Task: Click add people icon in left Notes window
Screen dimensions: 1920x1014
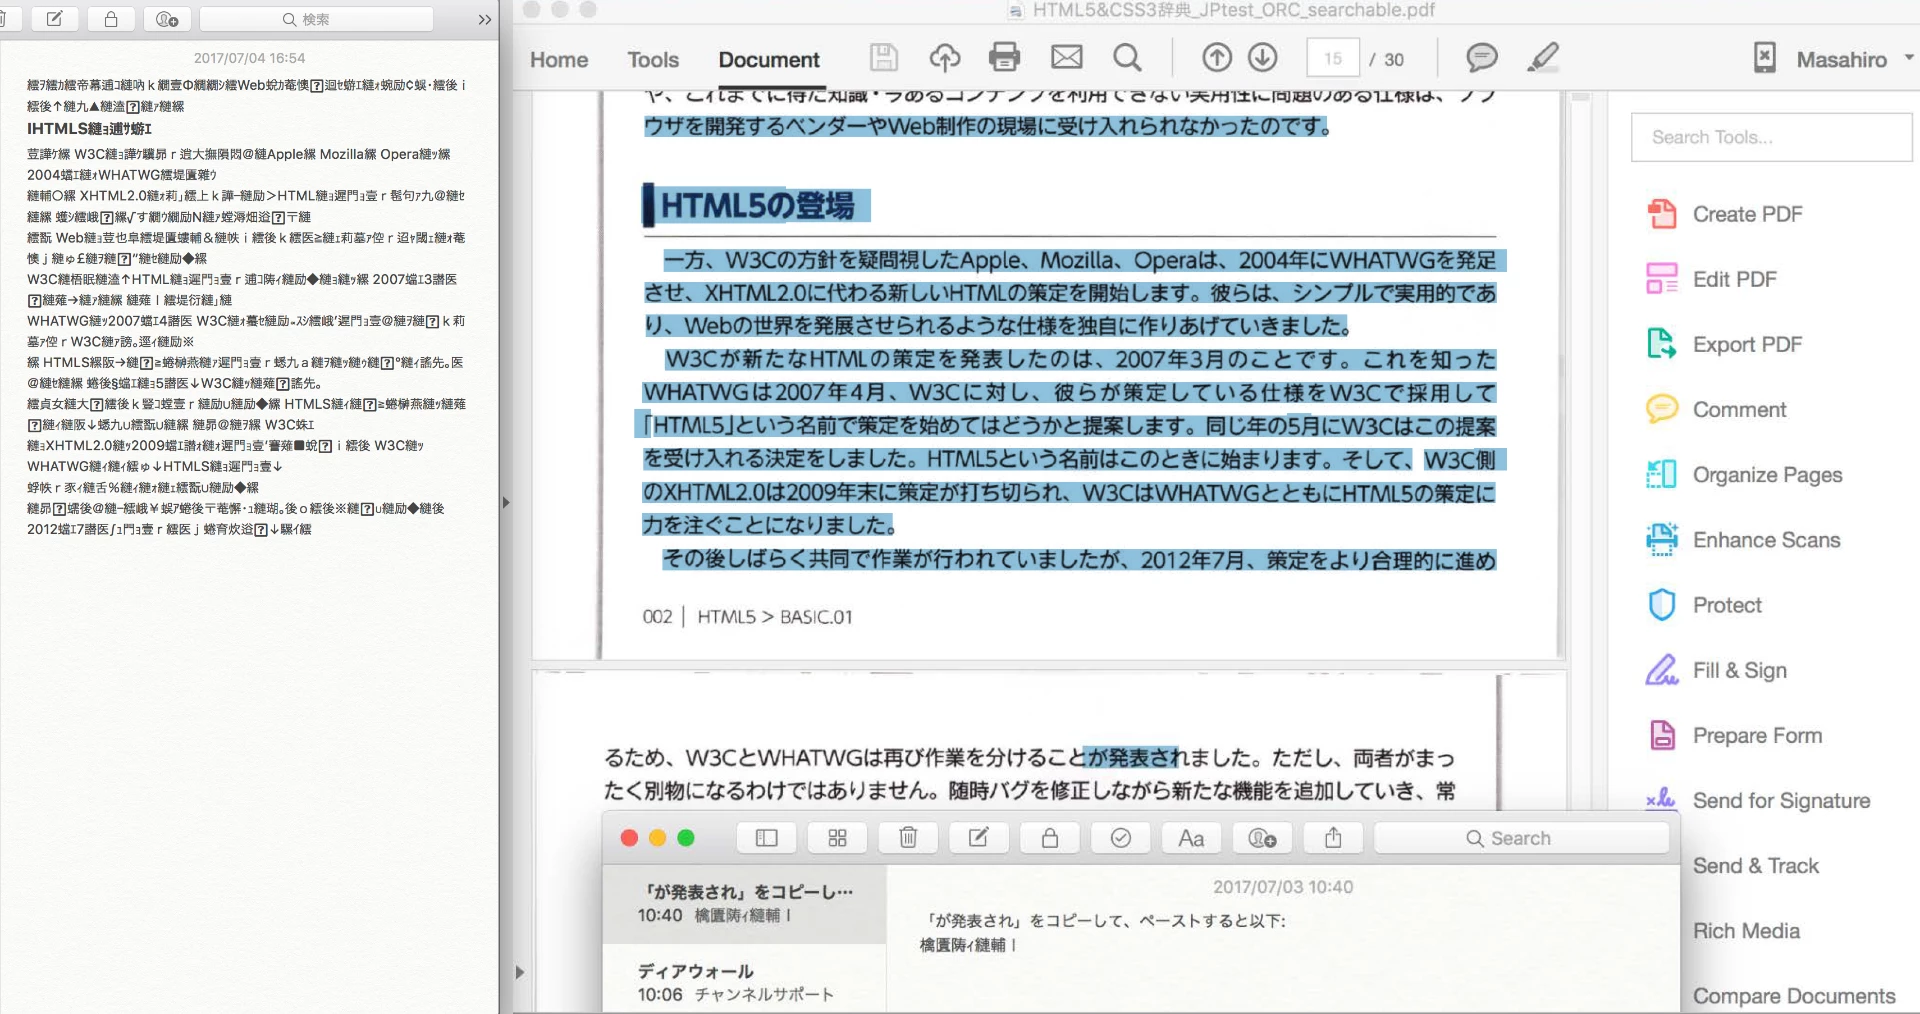Action: click(167, 19)
